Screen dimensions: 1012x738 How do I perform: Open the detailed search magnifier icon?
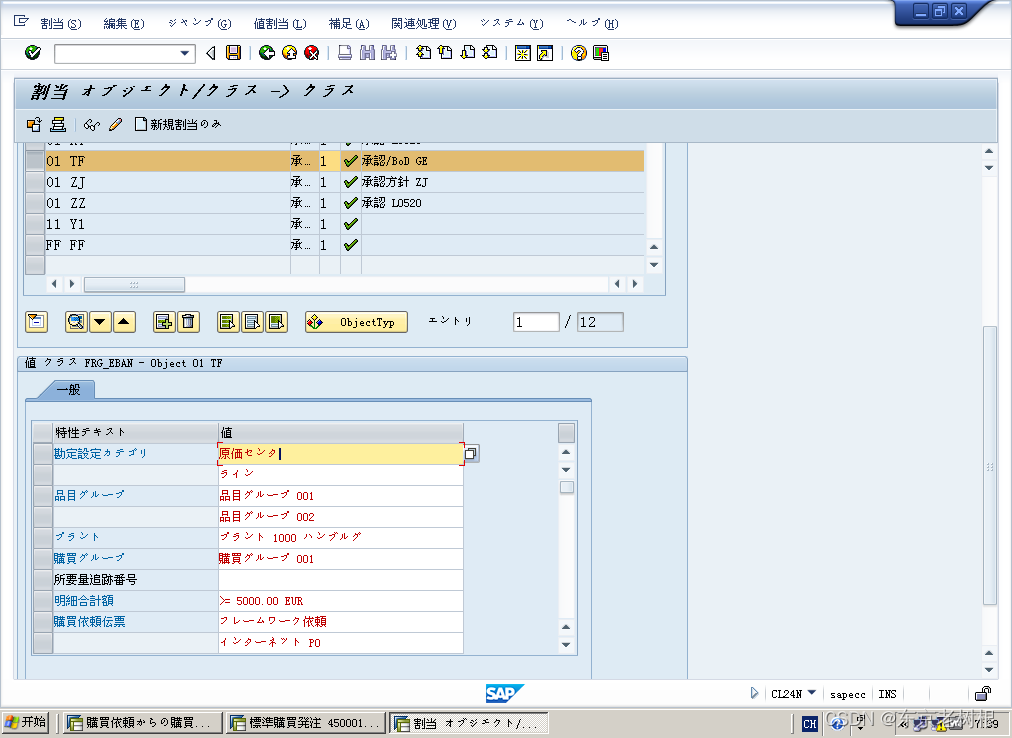(x=75, y=321)
